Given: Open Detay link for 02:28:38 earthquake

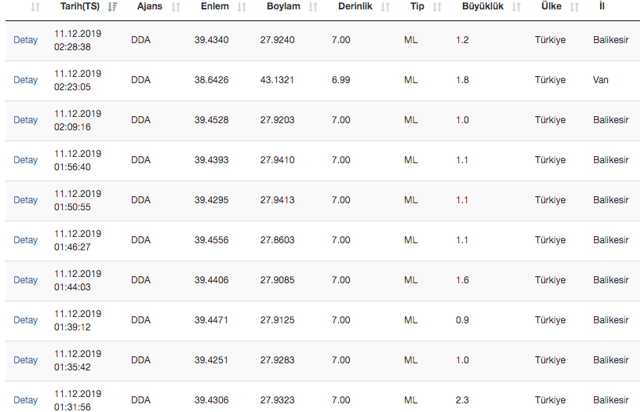Looking at the screenshot, I should [x=25, y=40].
